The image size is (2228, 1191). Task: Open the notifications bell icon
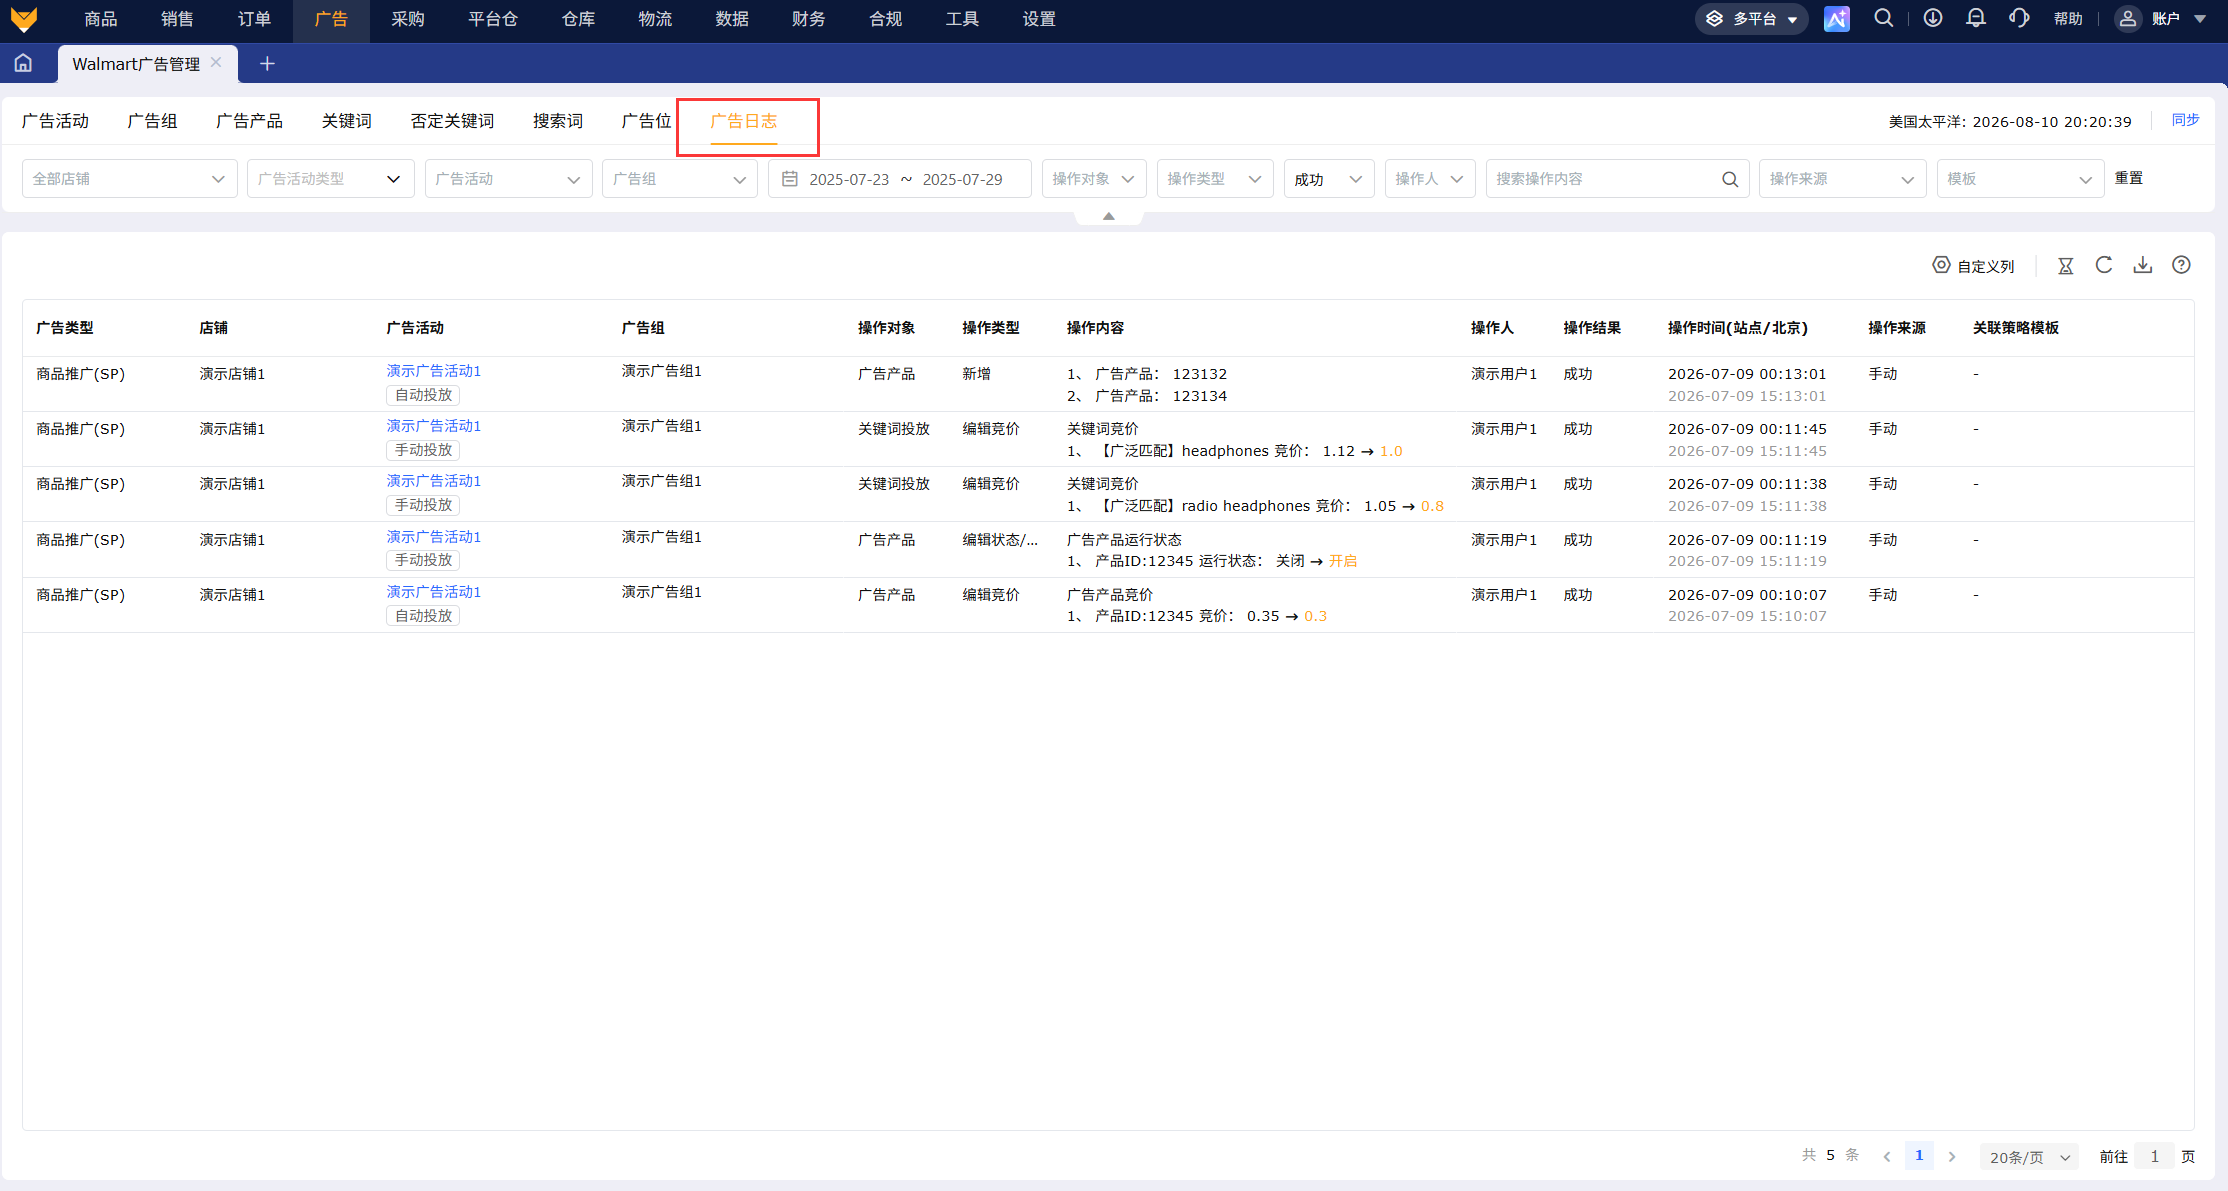pos(1976,18)
